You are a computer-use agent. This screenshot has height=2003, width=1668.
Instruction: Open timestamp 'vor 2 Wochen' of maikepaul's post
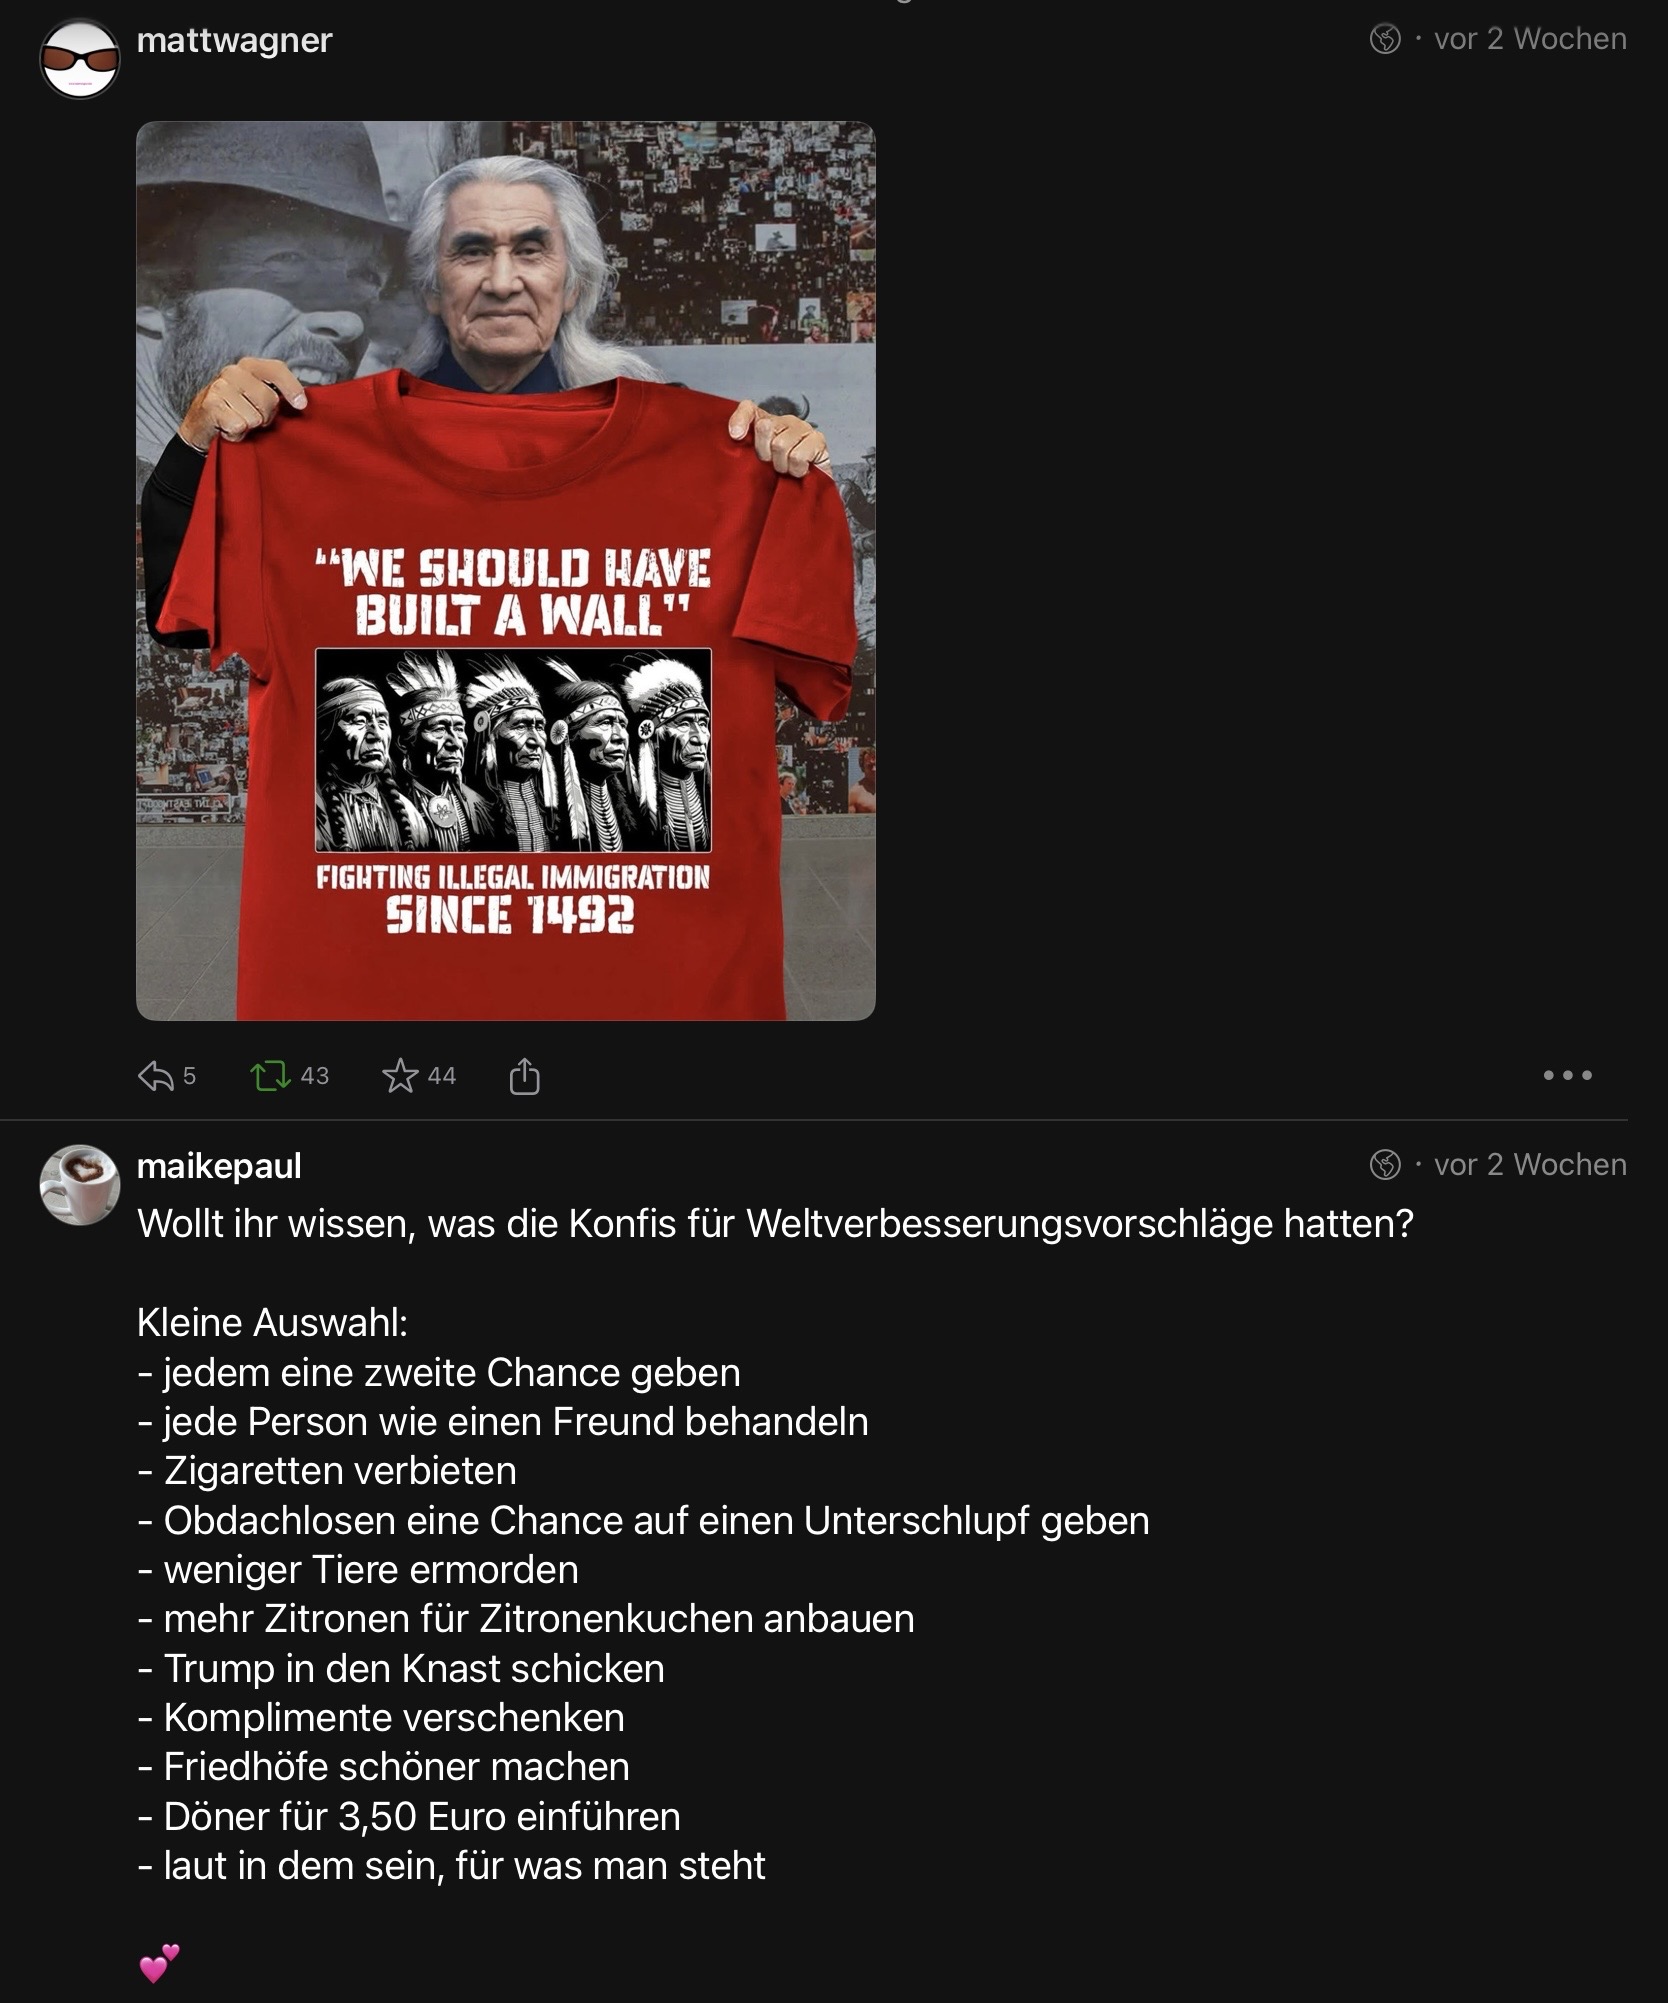coord(1530,1165)
